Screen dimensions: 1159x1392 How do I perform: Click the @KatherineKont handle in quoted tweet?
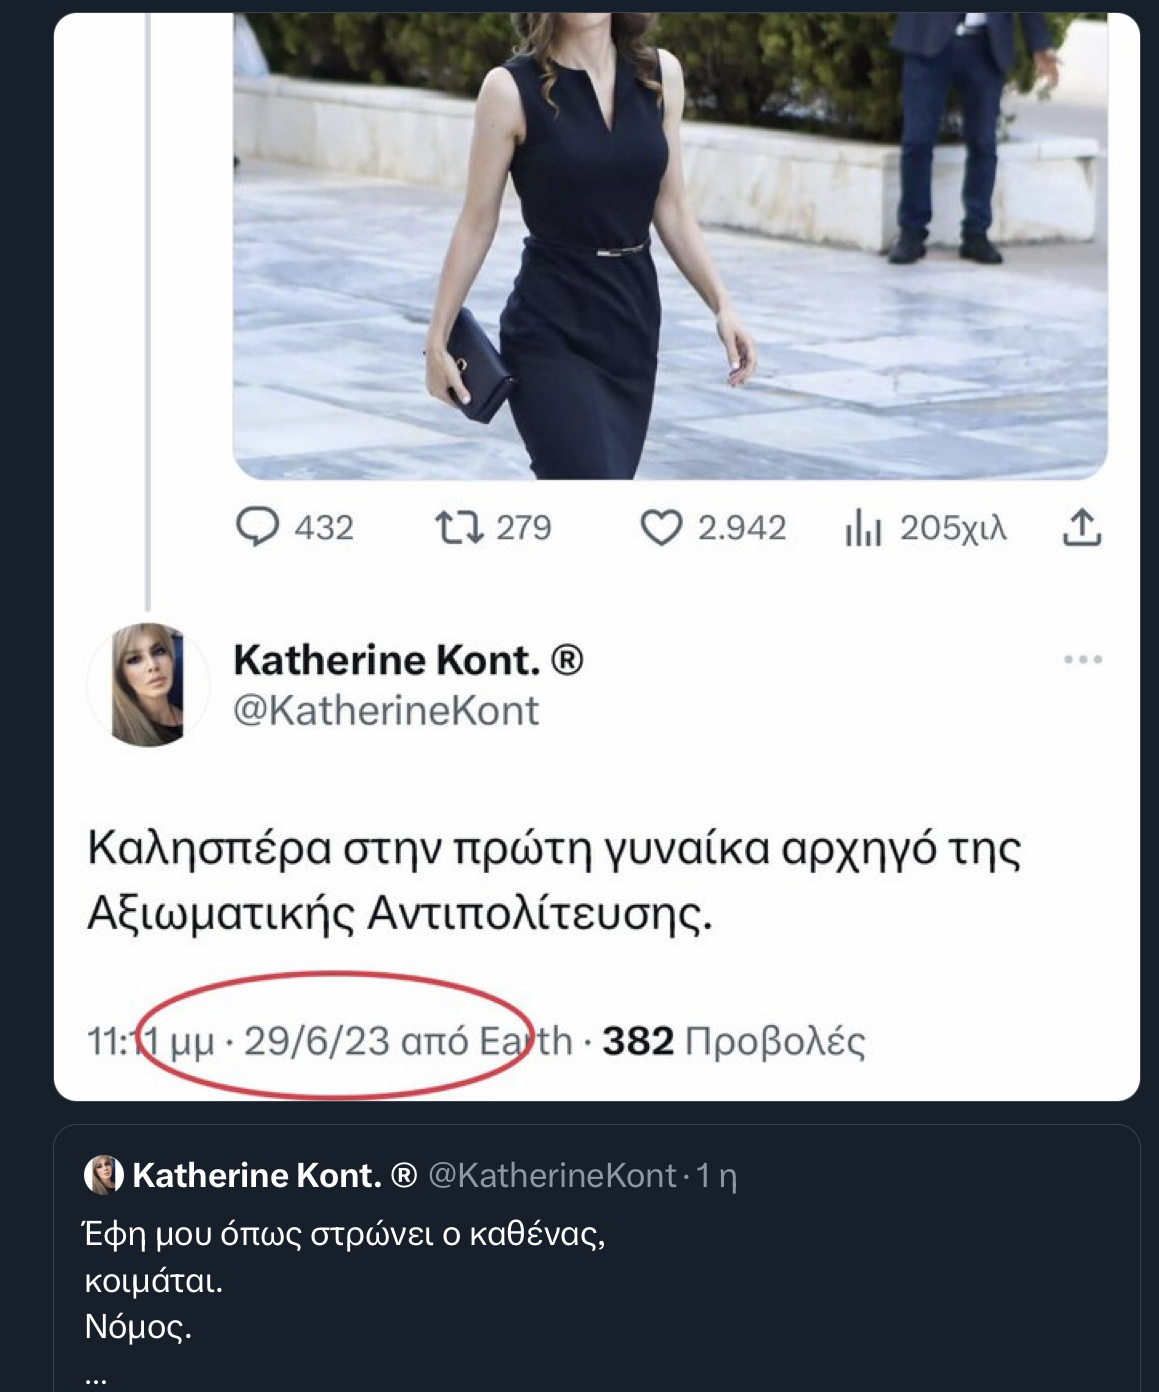click(552, 1175)
